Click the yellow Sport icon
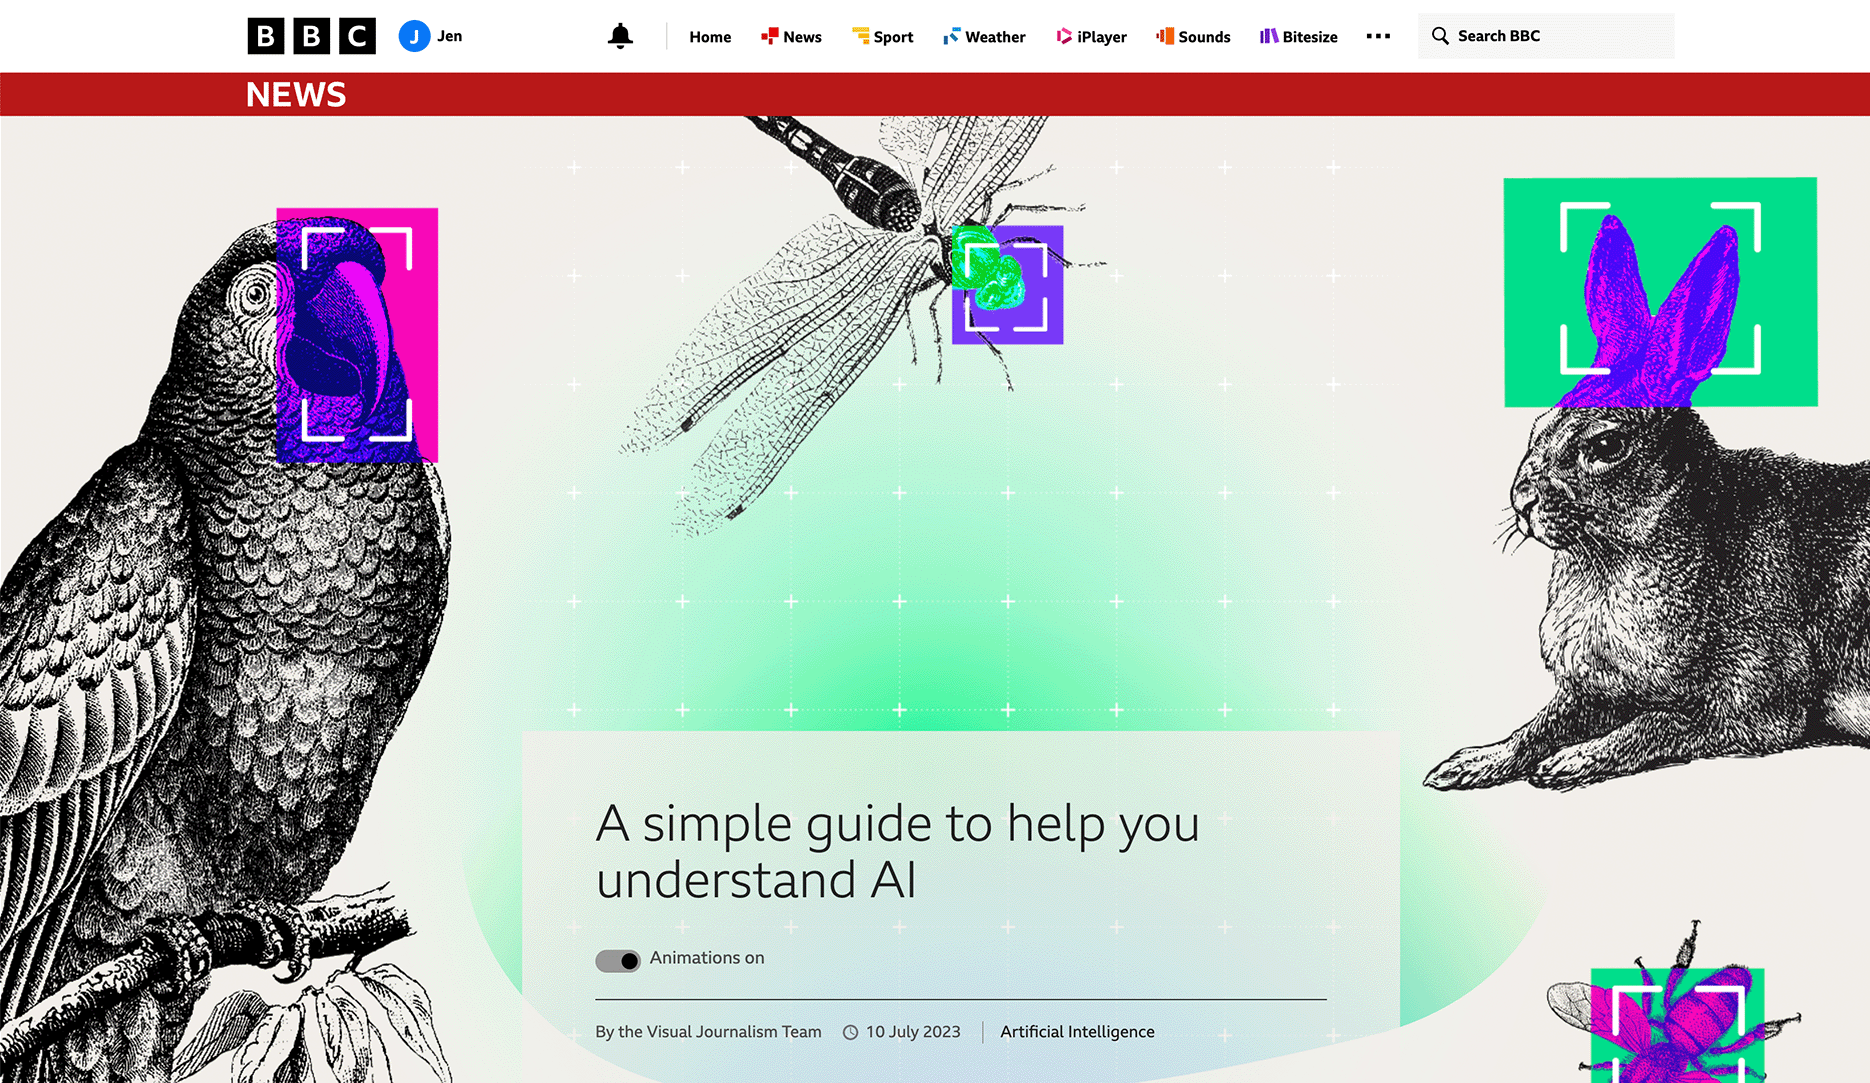 tap(860, 36)
